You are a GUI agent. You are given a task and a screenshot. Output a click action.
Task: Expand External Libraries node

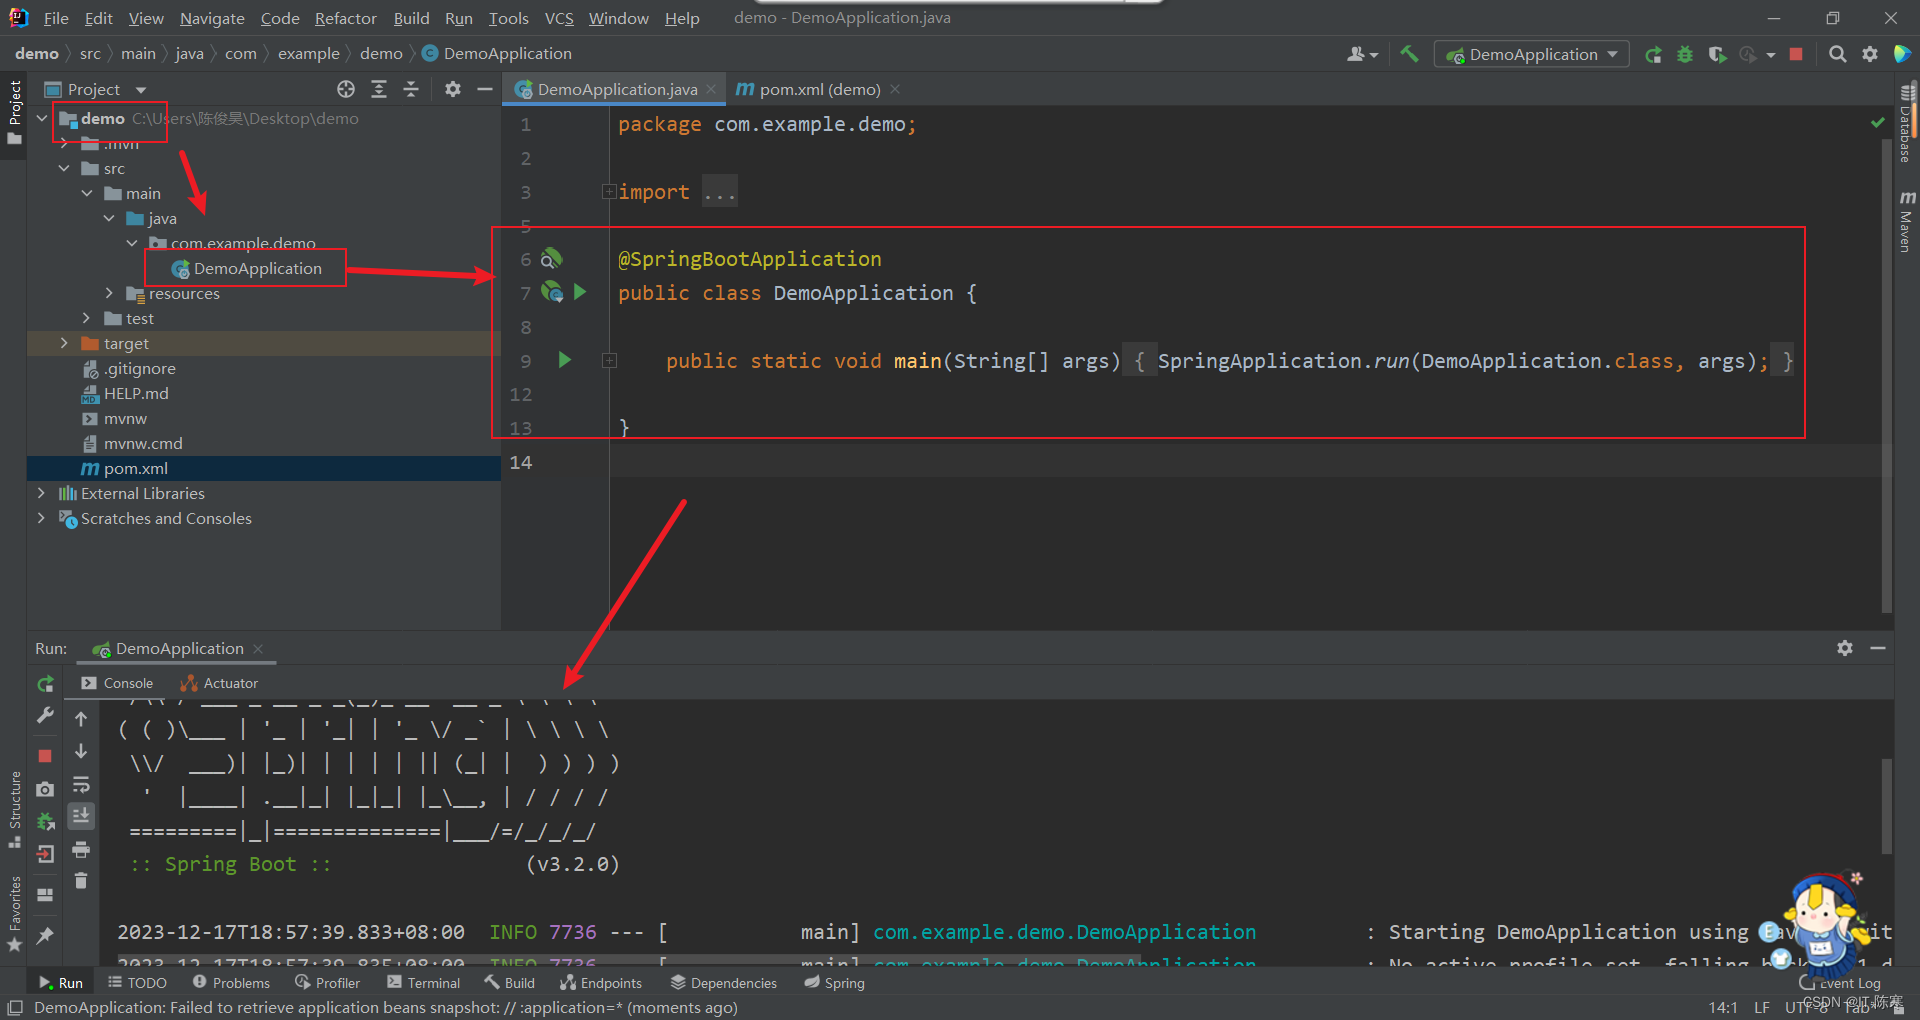(x=41, y=493)
